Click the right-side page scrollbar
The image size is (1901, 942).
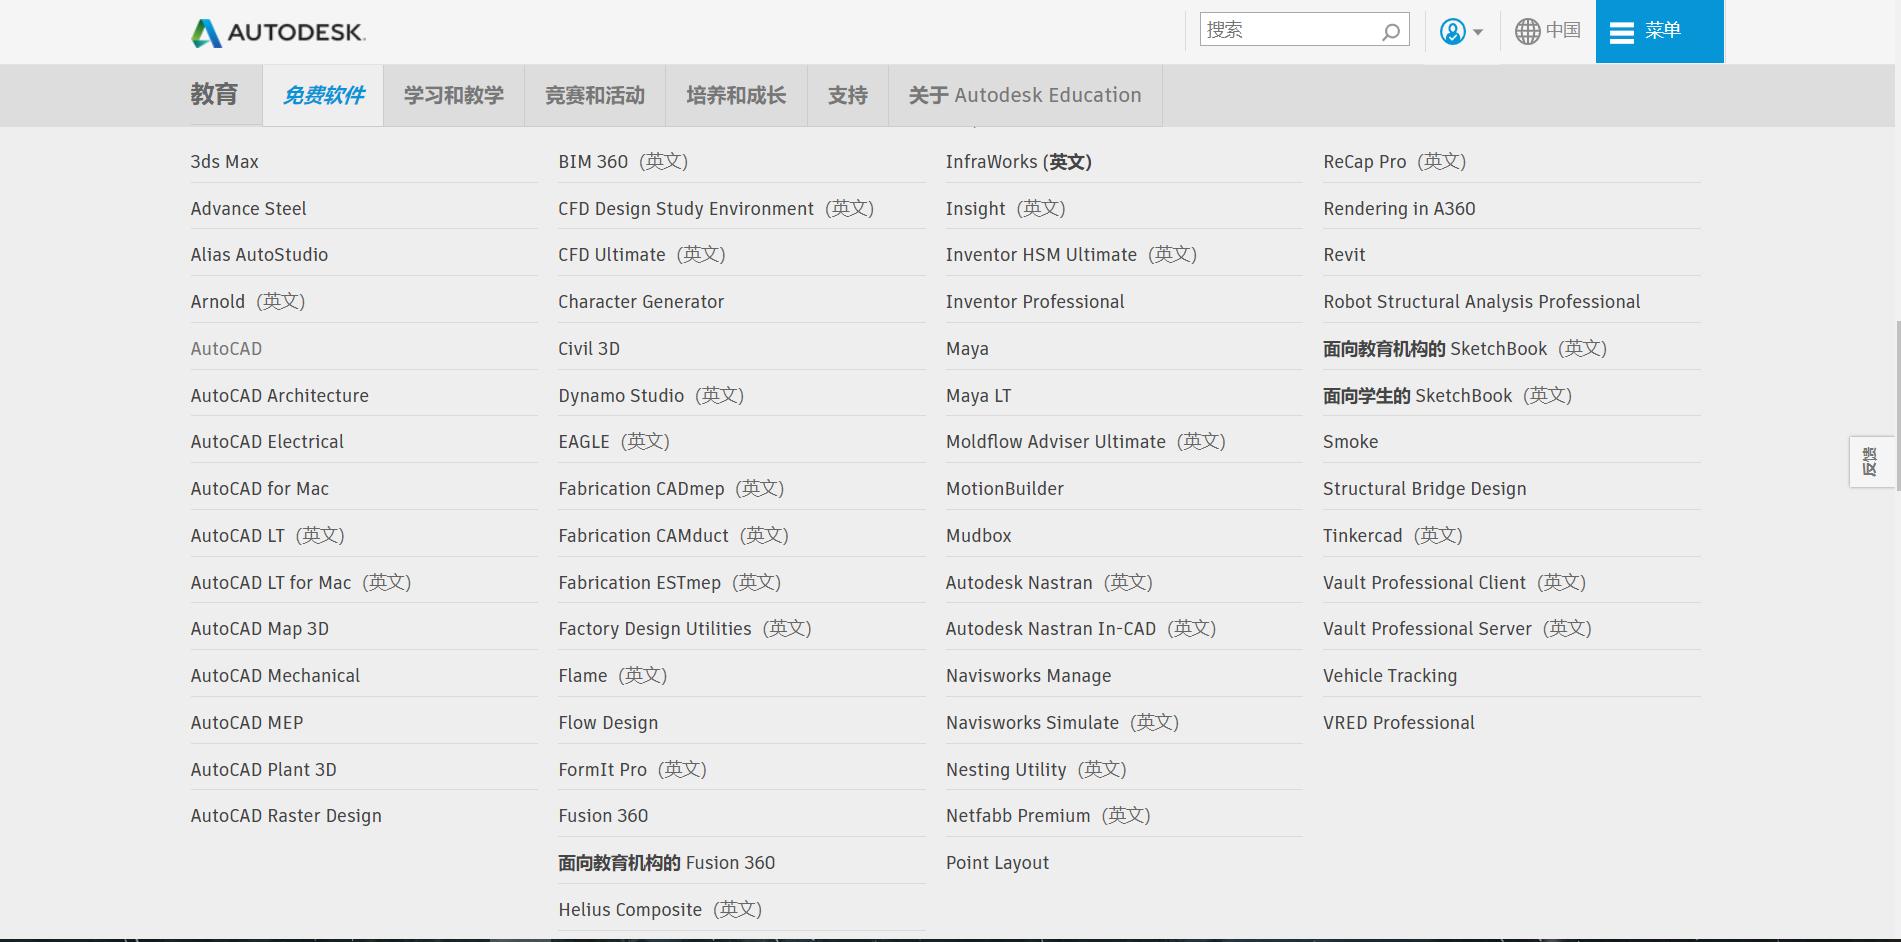click(x=1894, y=330)
